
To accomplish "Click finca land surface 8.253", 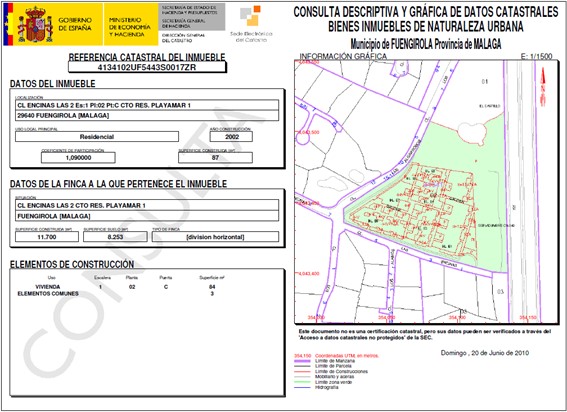I will pos(115,237).
